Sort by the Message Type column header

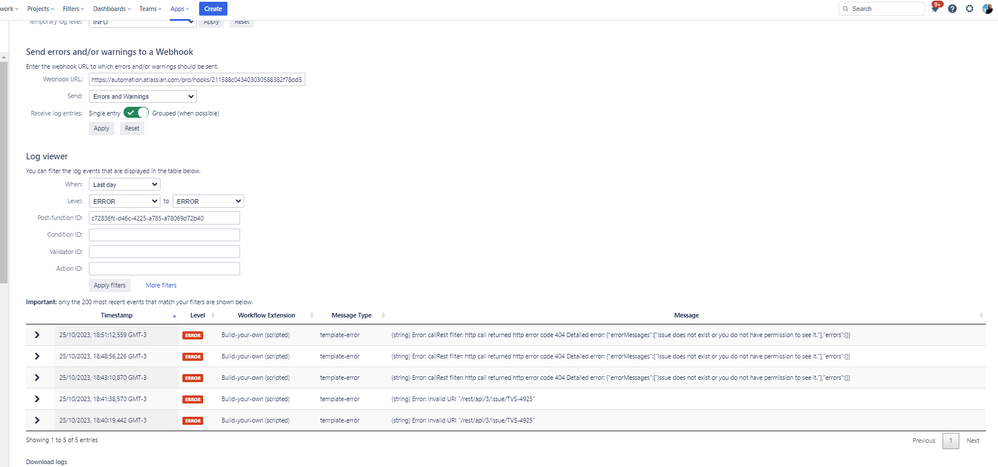coord(351,316)
